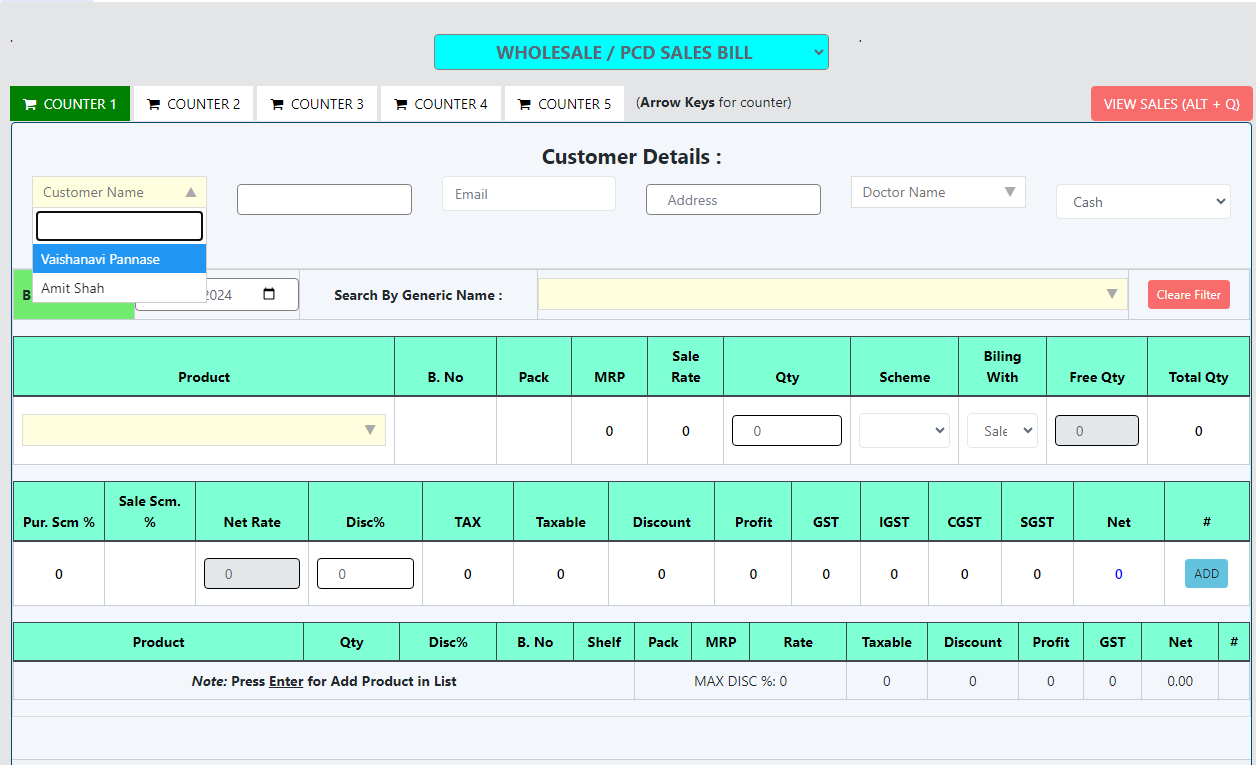
Task: Open the Wholesale / PCD Sales Bill dropdown
Action: point(631,53)
